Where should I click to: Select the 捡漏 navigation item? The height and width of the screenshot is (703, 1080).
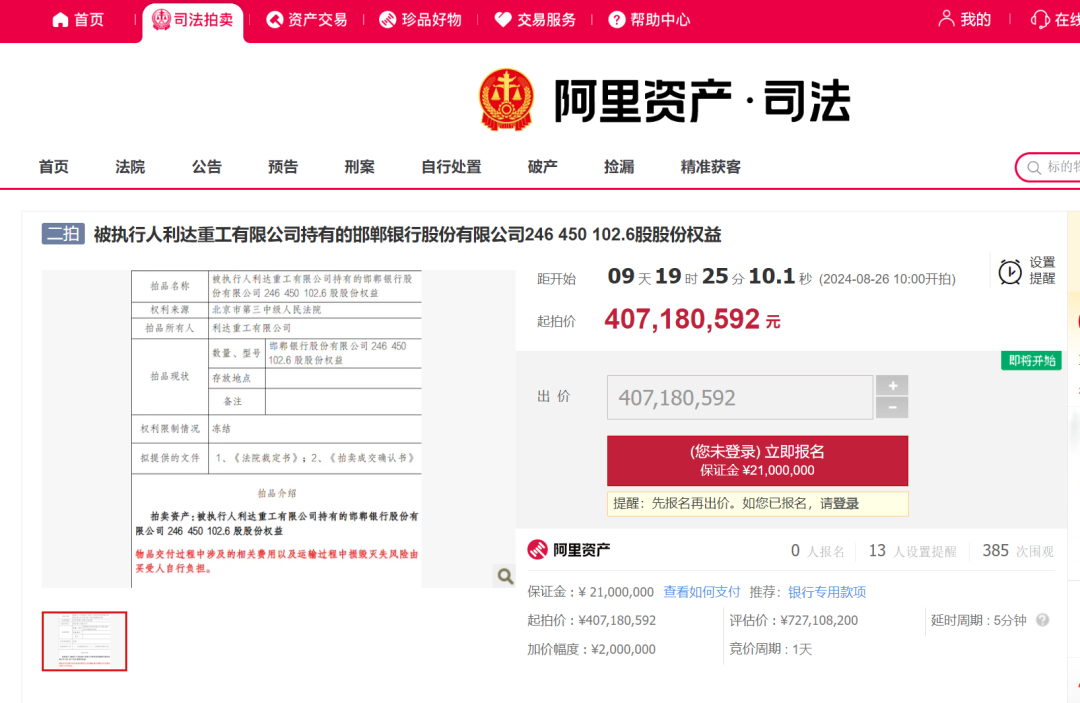(x=619, y=167)
